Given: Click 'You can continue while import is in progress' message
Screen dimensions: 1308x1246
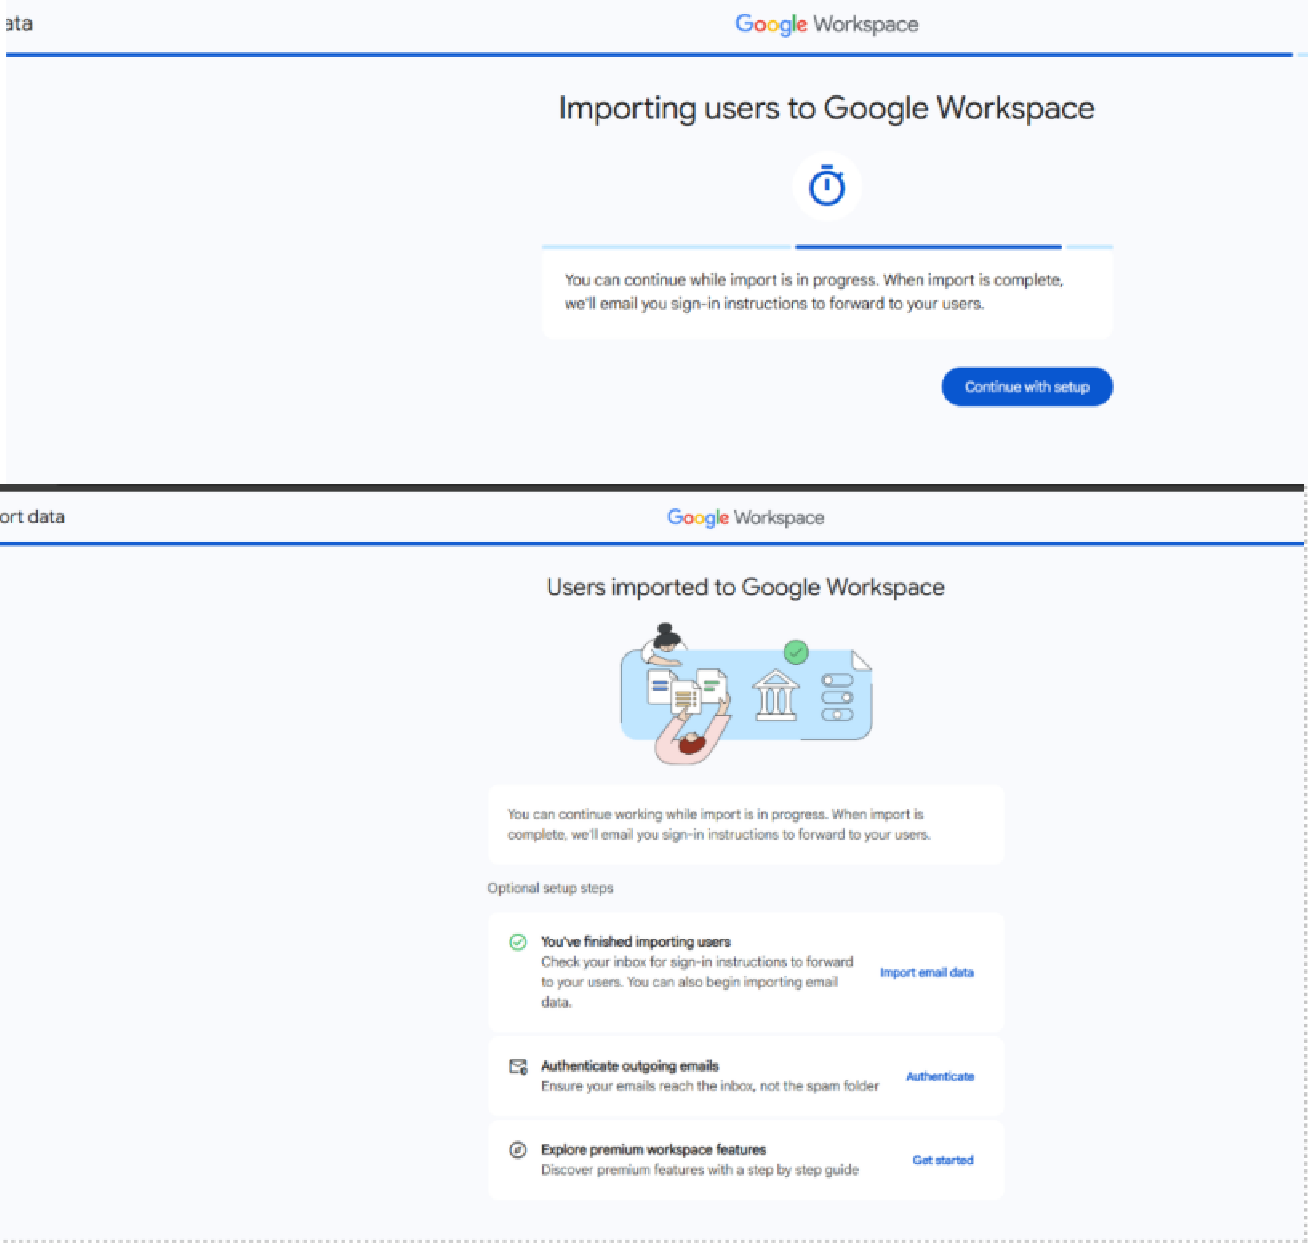Looking at the screenshot, I should (814, 292).
